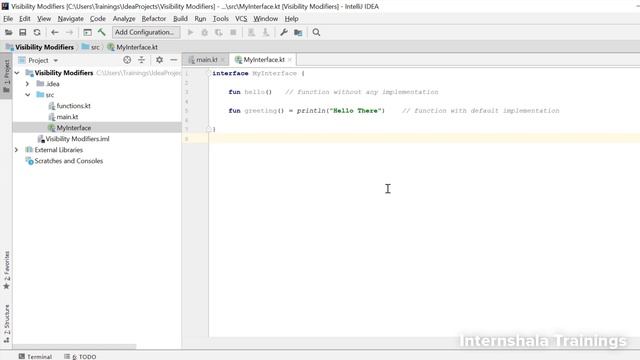Viewport: 640px width, 360px height.
Task: Click the Run with Coverage icon
Action: pos(219,32)
